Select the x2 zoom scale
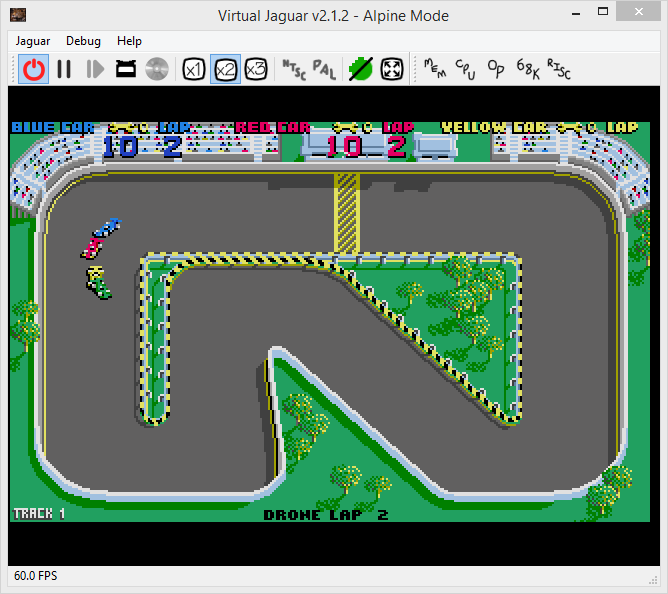668x594 pixels. [225, 69]
